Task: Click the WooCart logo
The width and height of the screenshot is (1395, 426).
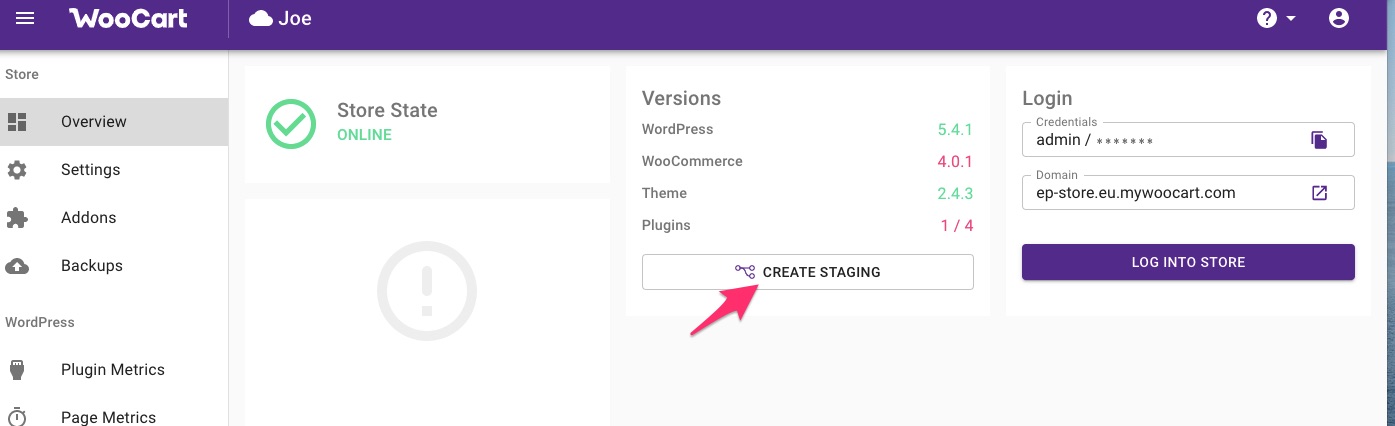Action: [x=127, y=18]
